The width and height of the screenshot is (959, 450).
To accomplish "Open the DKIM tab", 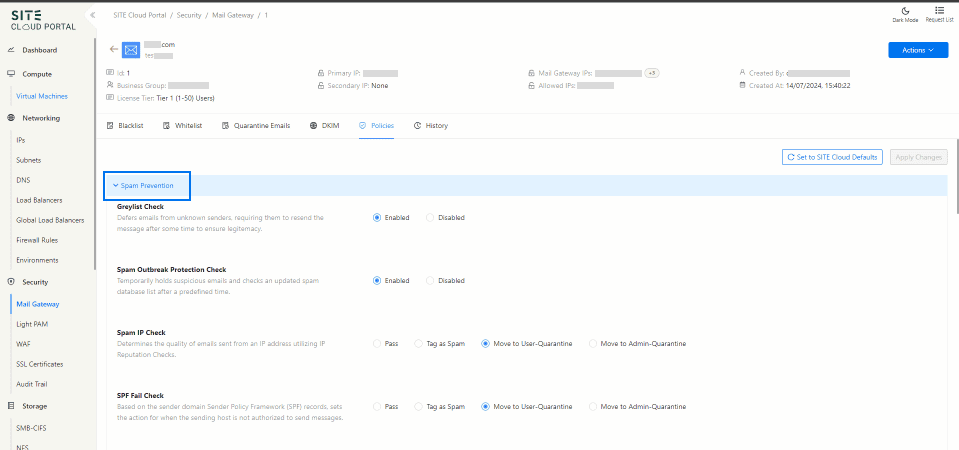I will click(326, 126).
